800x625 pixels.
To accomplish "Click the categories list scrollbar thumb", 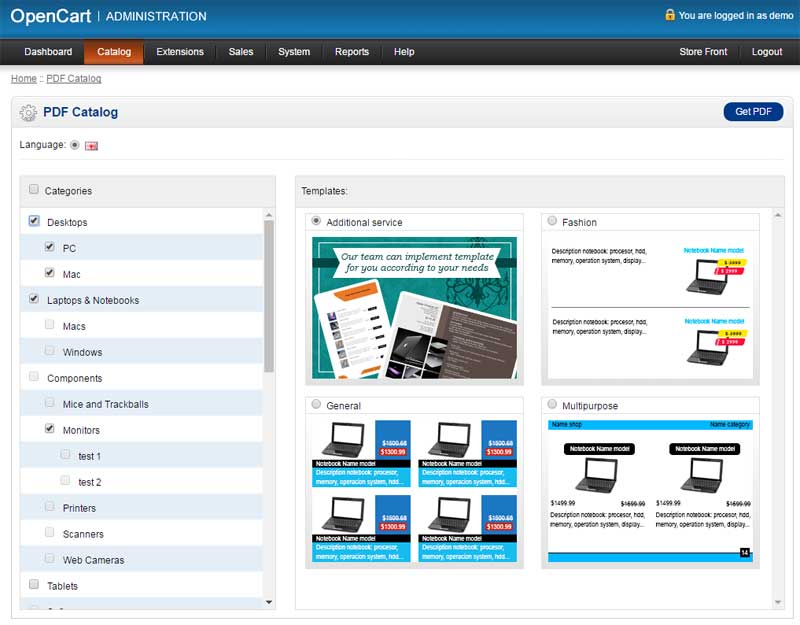I will point(269,296).
